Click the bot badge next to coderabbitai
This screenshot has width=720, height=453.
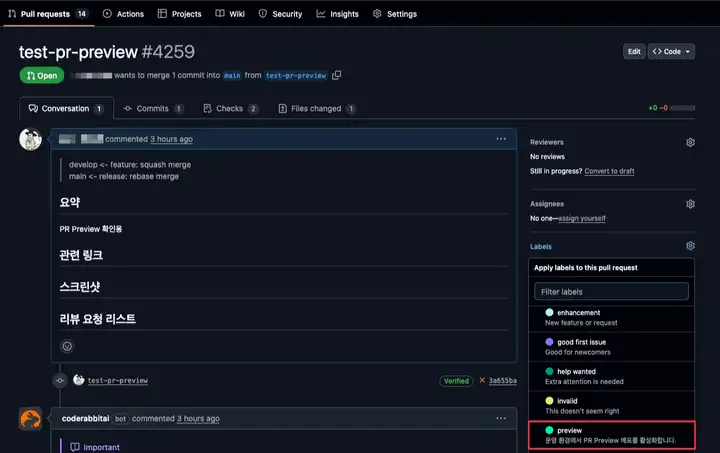[x=120, y=419]
